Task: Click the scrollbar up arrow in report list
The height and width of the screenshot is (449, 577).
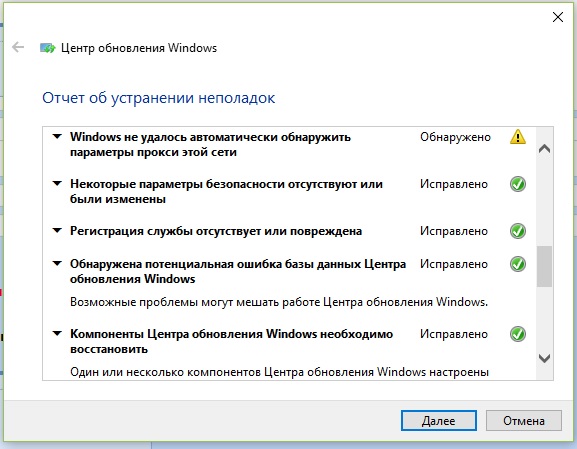Action: tap(544, 149)
